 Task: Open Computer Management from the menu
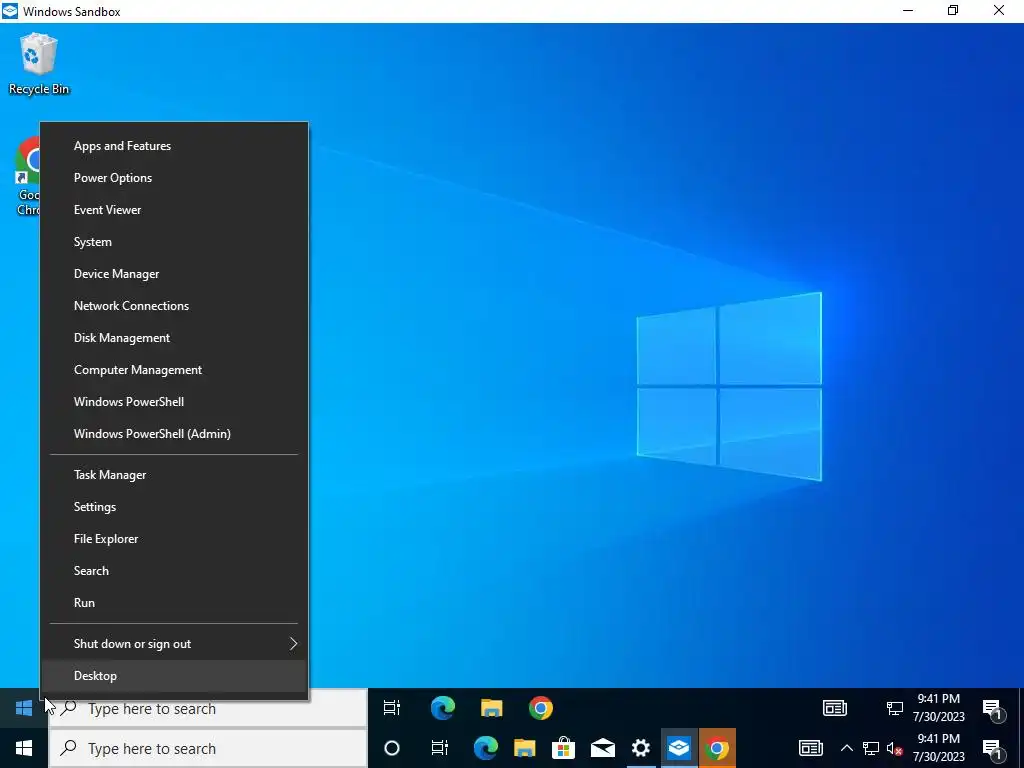174,370
